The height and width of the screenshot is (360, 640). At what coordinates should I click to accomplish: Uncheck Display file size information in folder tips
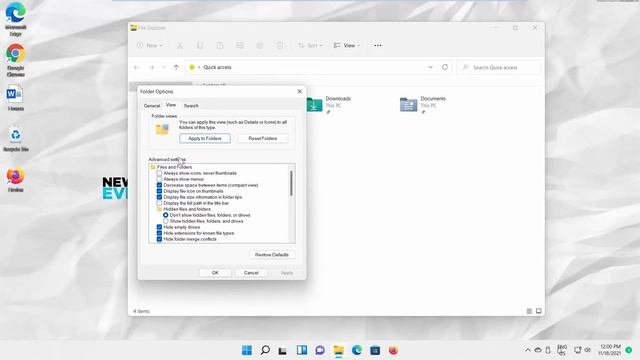pos(159,197)
